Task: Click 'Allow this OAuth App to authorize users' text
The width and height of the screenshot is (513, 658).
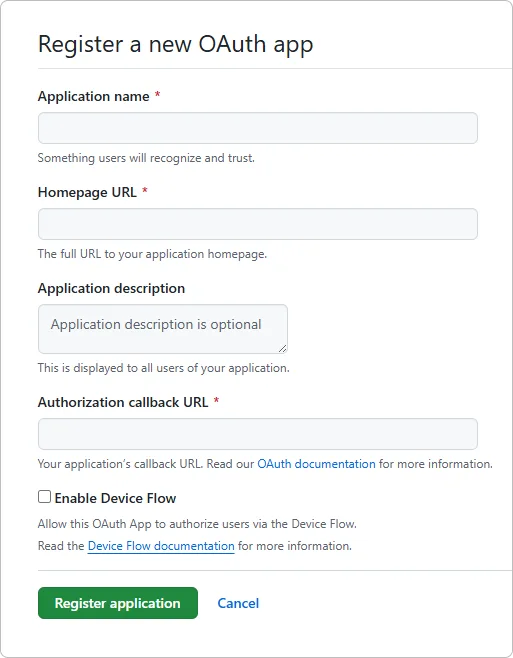Action: pyautogui.click(x=197, y=524)
